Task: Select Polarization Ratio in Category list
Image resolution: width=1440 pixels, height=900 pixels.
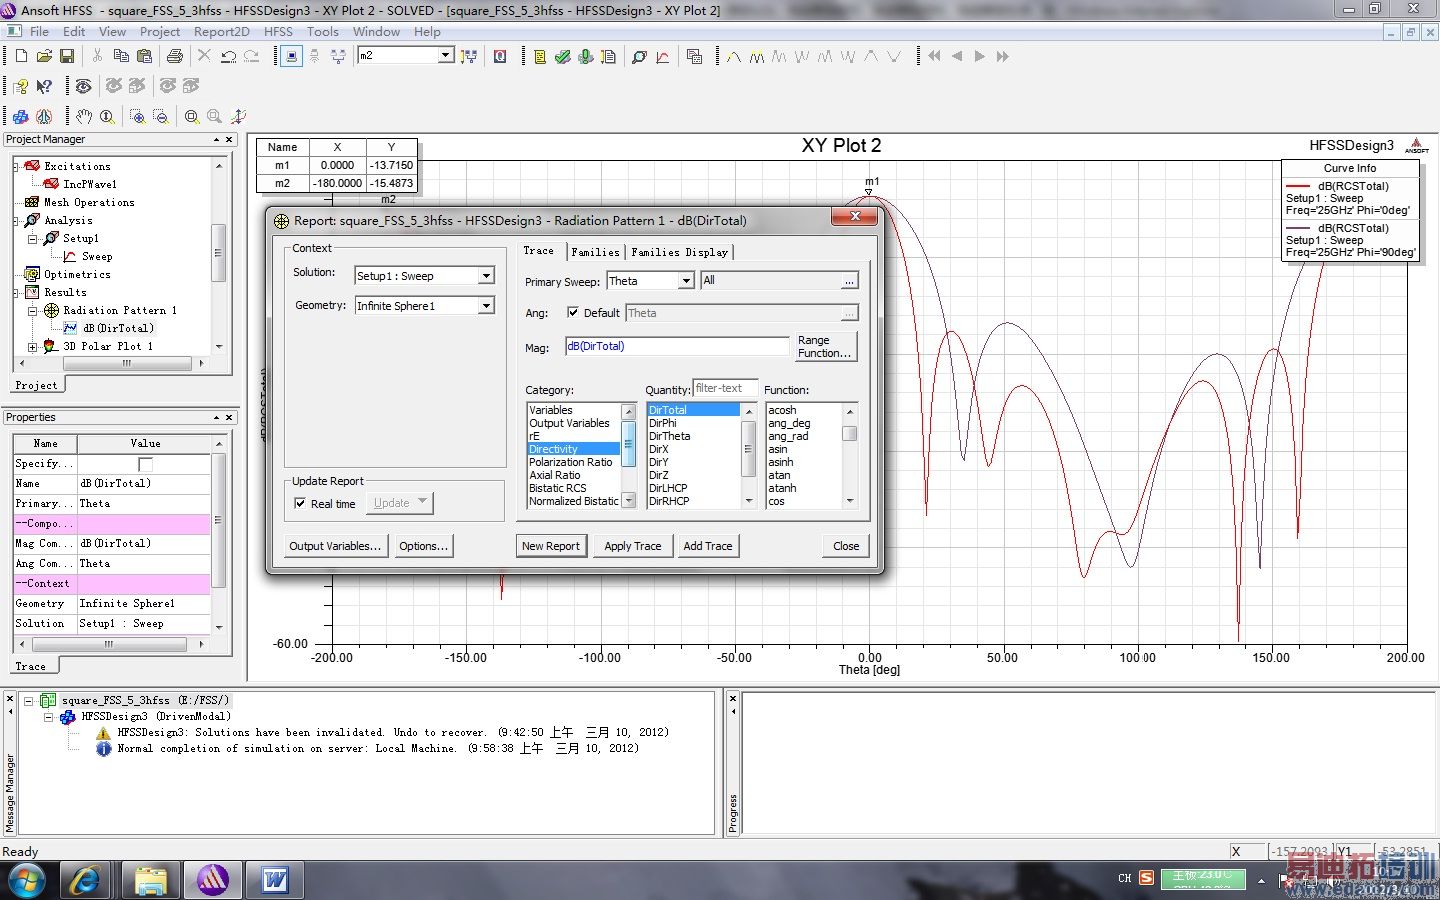Action: [x=570, y=462]
